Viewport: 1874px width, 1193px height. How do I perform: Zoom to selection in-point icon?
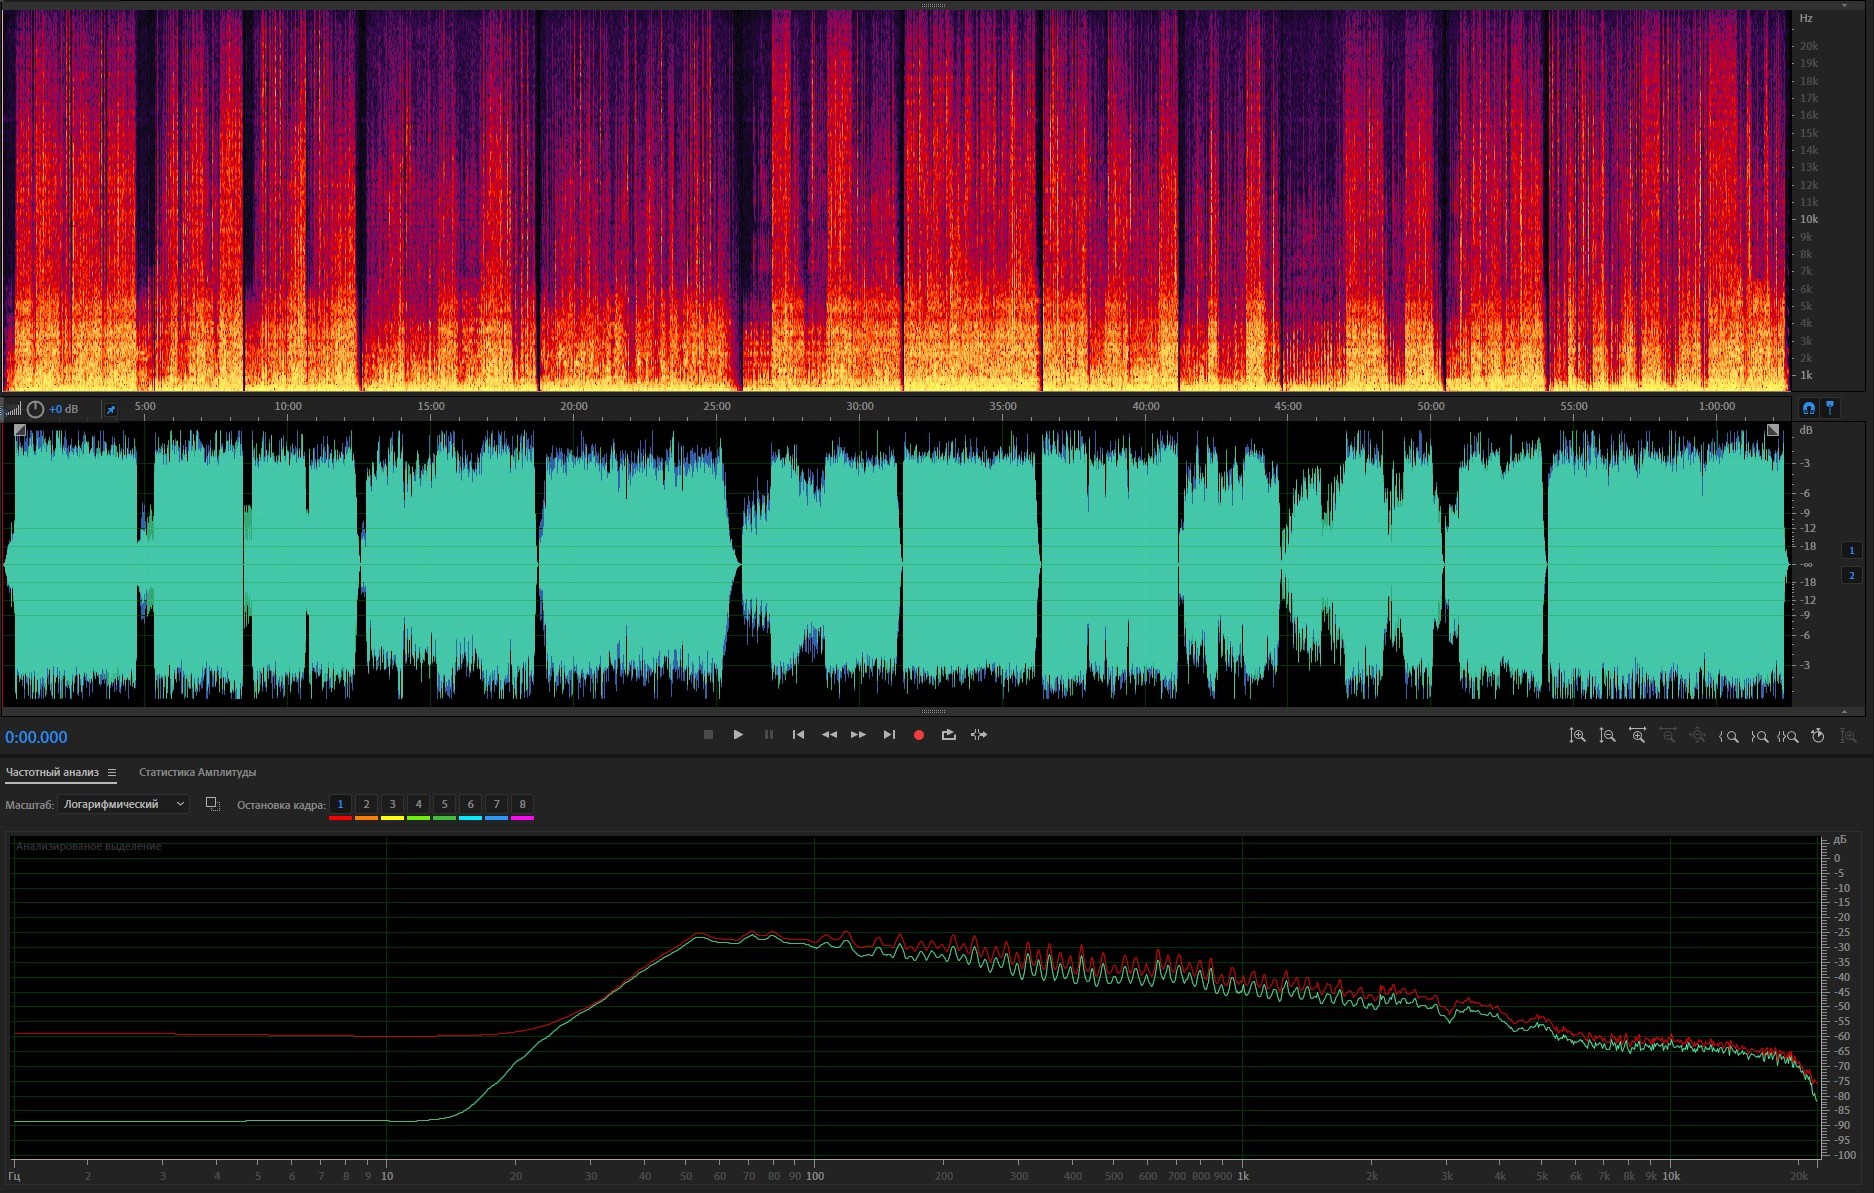click(x=1728, y=736)
